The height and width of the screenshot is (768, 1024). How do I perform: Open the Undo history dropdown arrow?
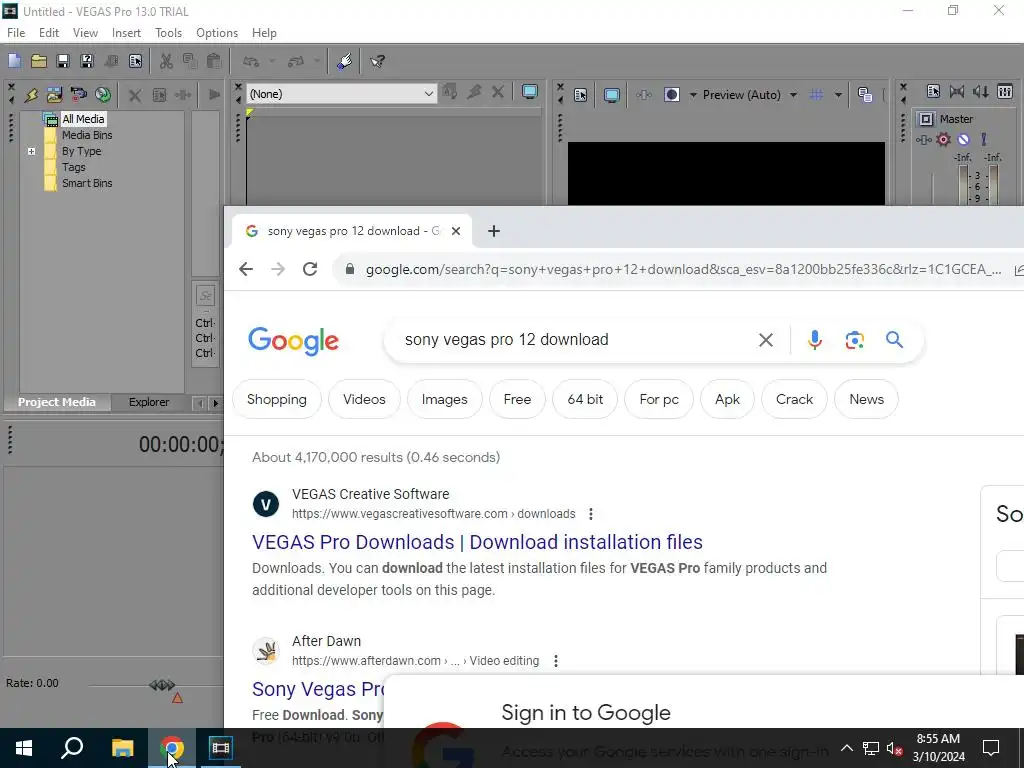(272, 61)
